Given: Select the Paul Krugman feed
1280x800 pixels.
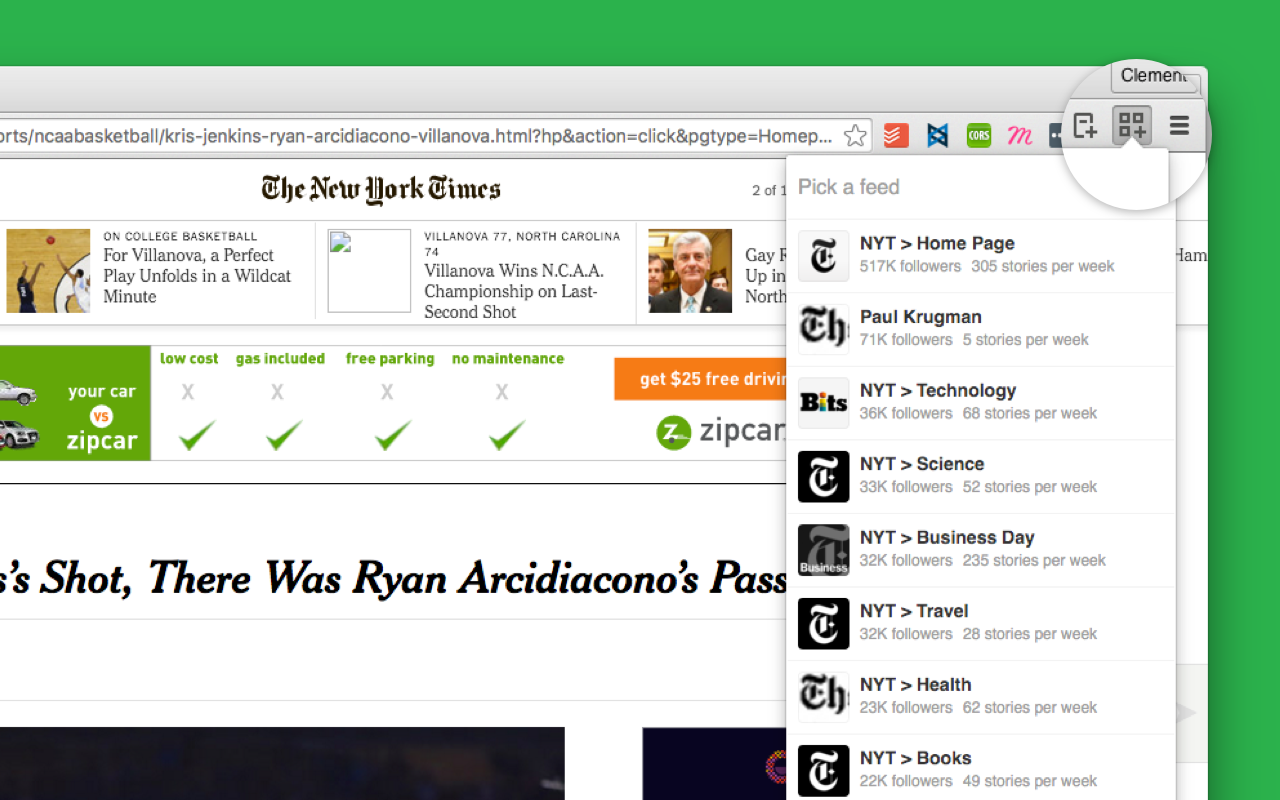Looking at the screenshot, I should tap(981, 329).
